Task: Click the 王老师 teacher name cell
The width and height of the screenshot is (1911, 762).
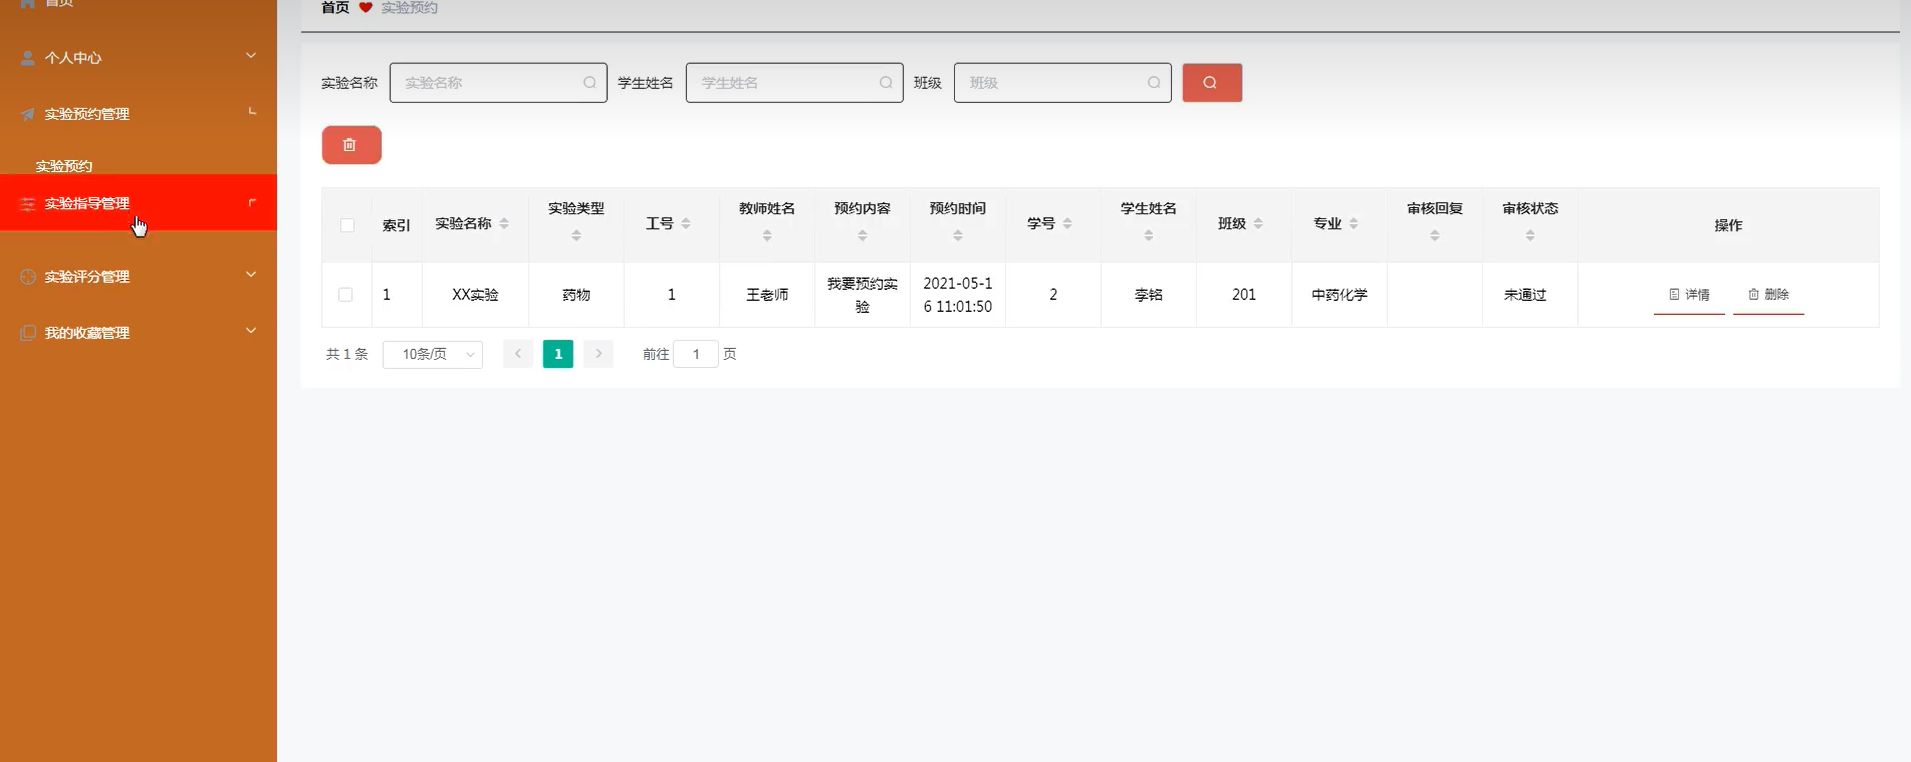Action: coord(767,295)
